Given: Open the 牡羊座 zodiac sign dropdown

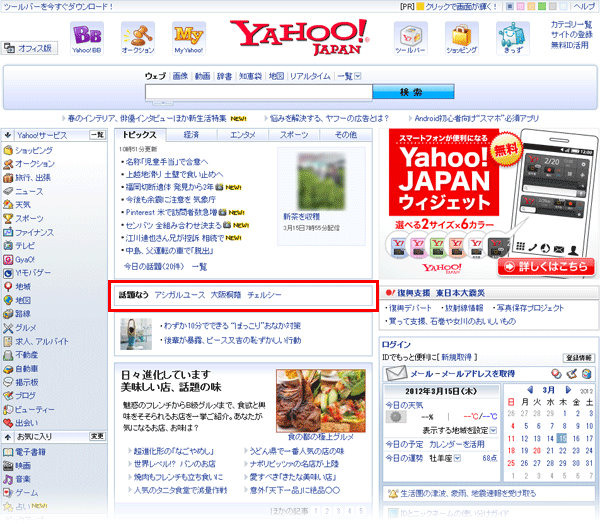Looking at the screenshot, I should pyautogui.click(x=457, y=458).
